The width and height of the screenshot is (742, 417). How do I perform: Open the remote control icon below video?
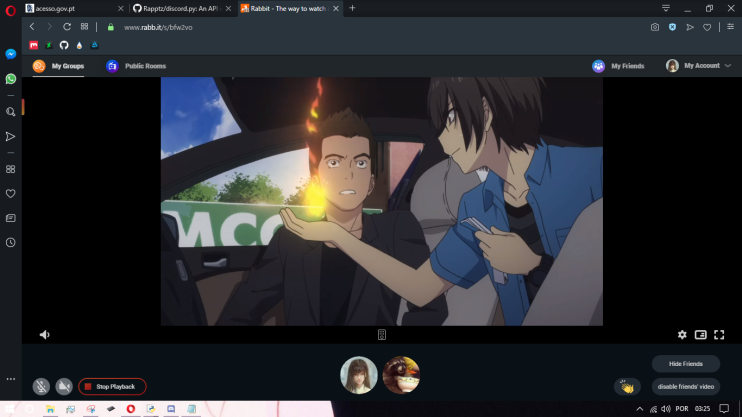pyautogui.click(x=382, y=335)
